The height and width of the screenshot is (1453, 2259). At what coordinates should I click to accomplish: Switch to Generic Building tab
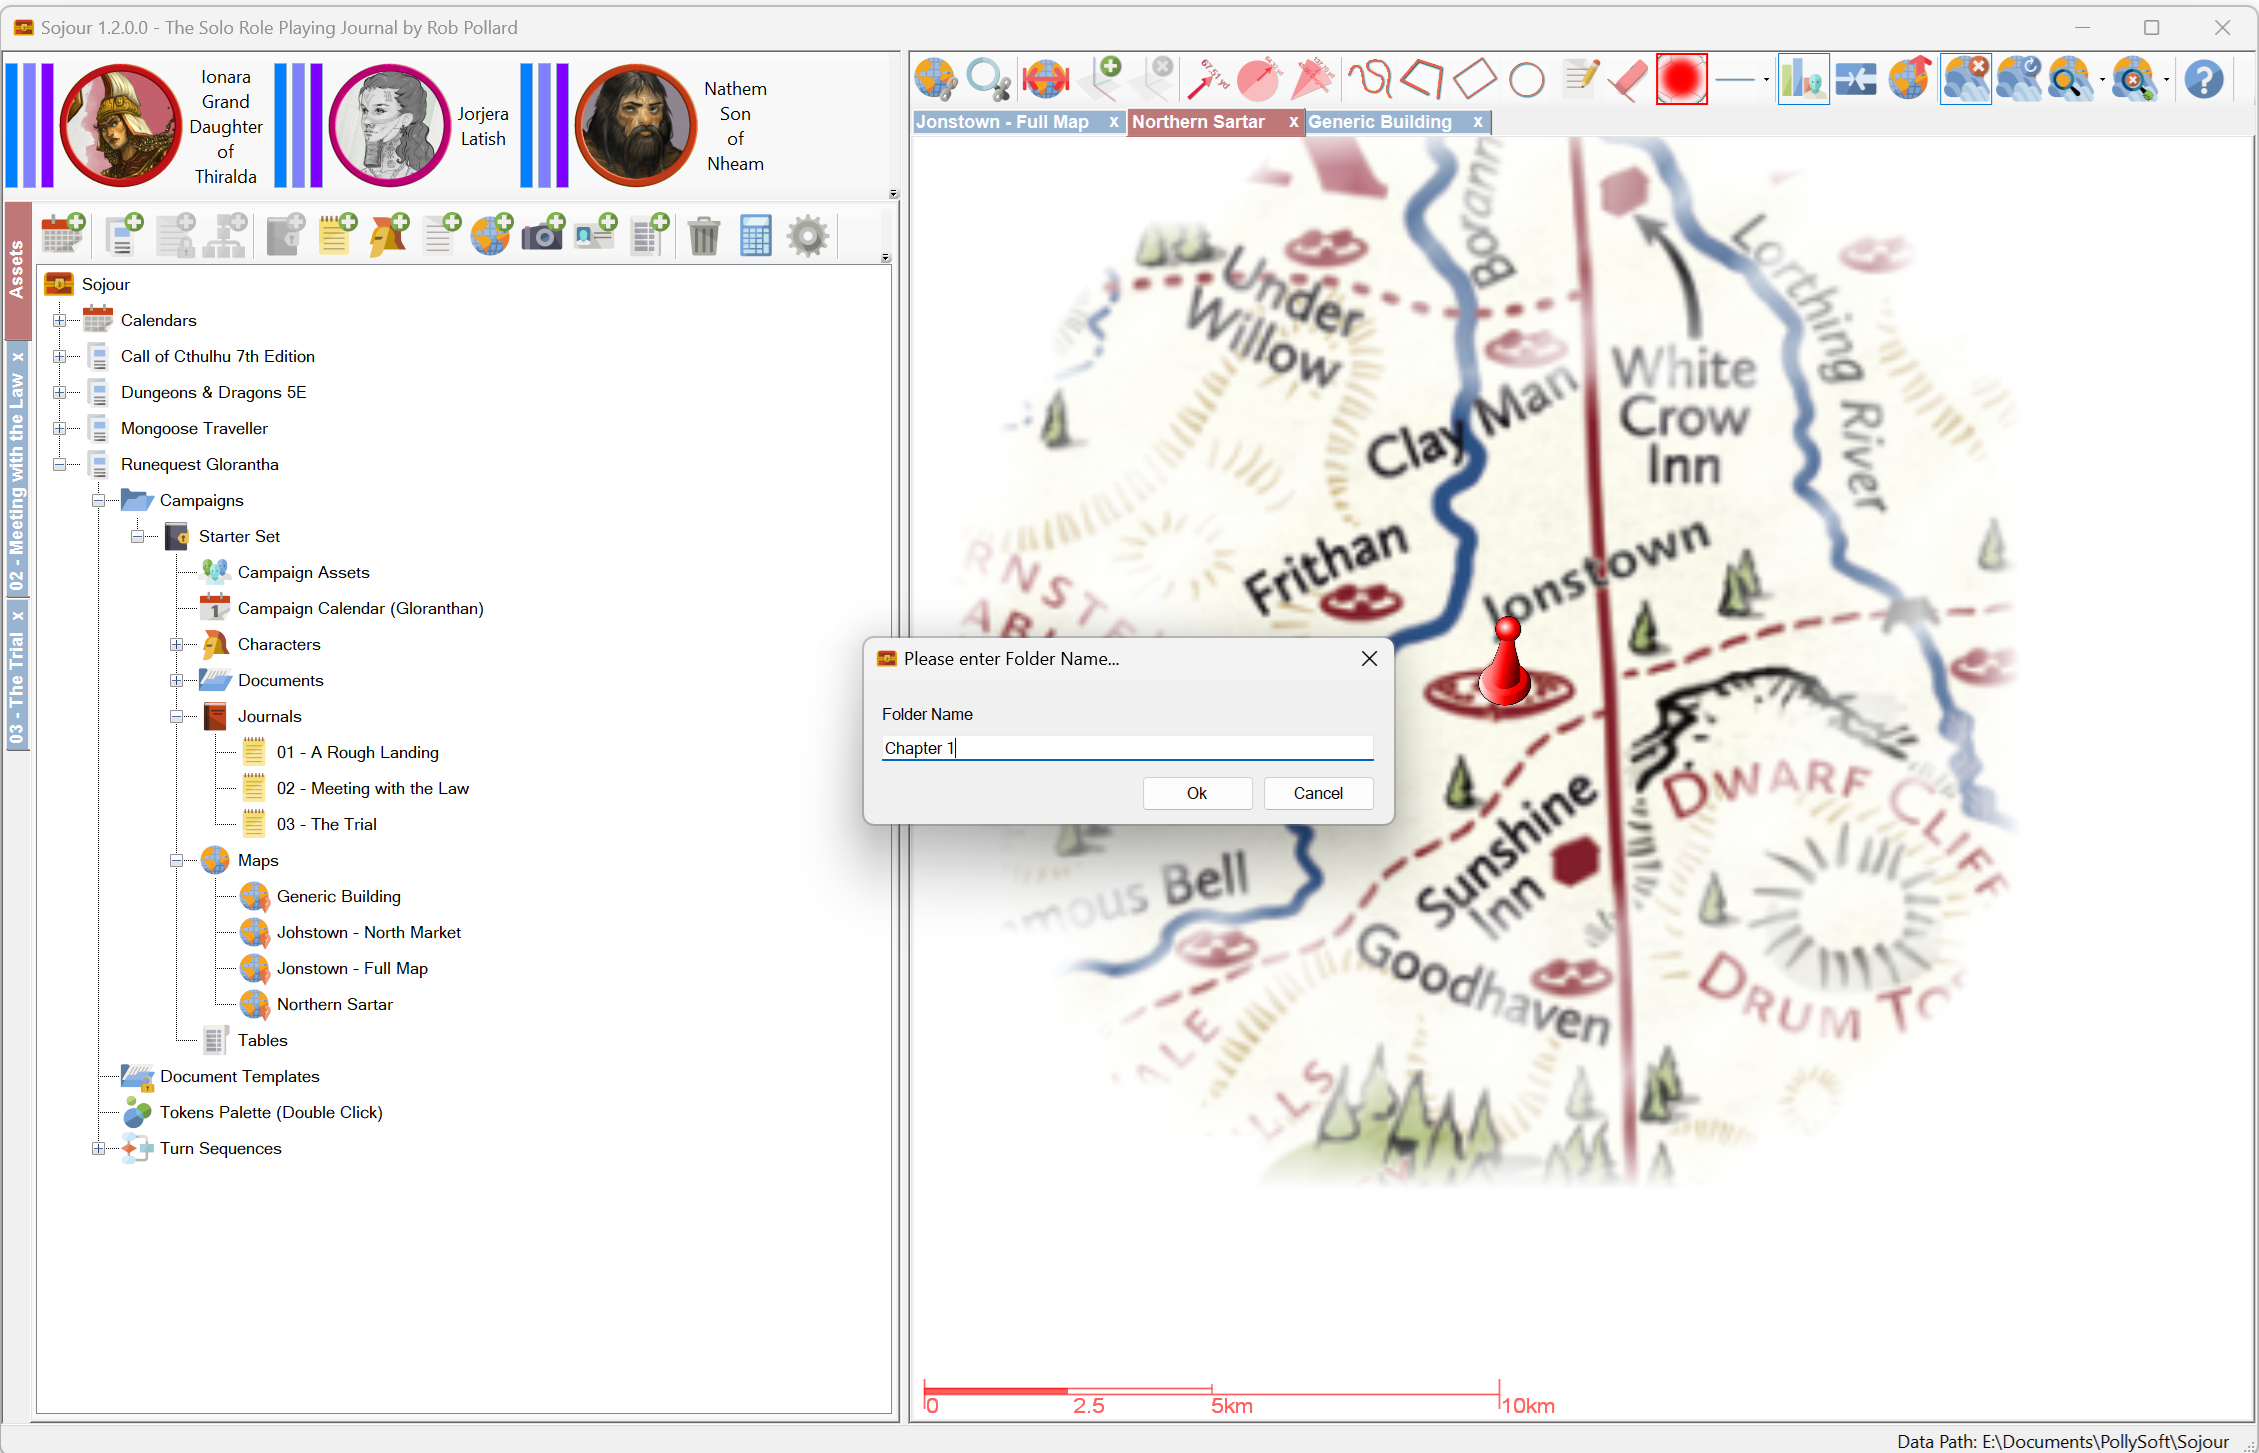pyautogui.click(x=1380, y=122)
